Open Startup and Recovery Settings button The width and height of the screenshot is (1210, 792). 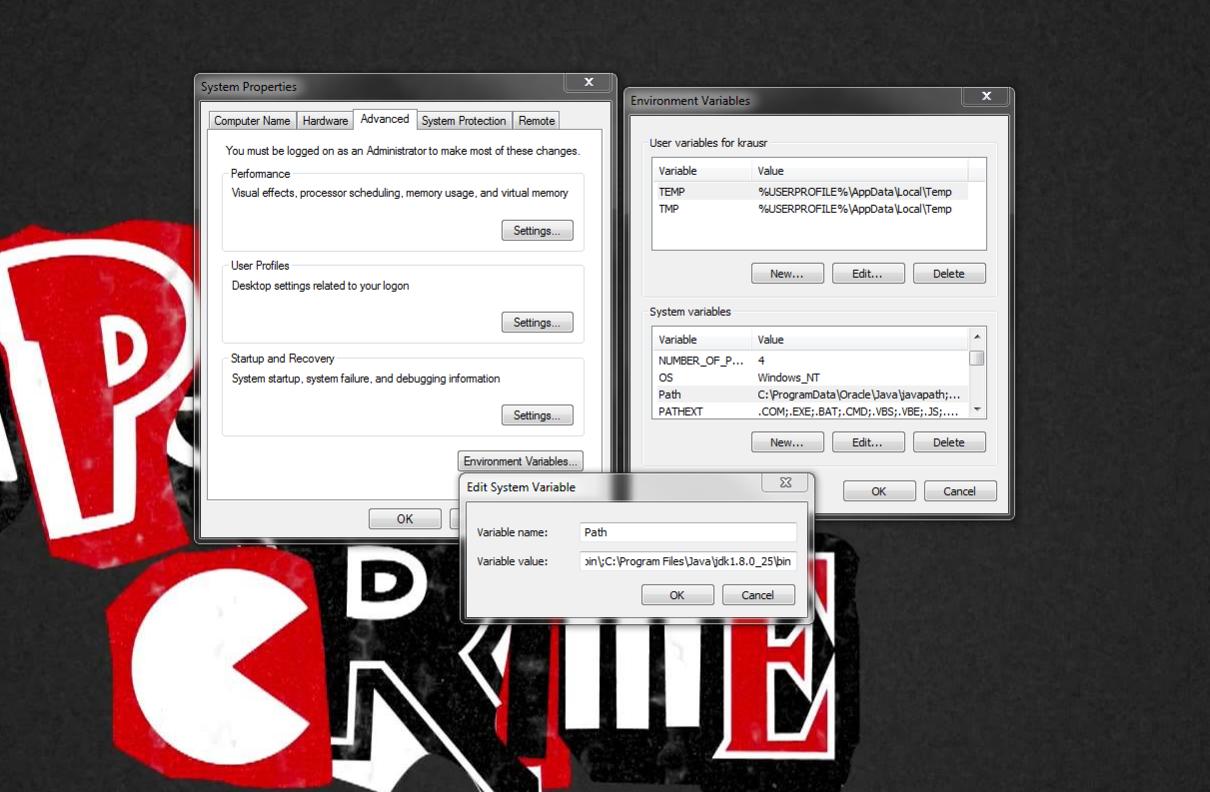point(537,416)
